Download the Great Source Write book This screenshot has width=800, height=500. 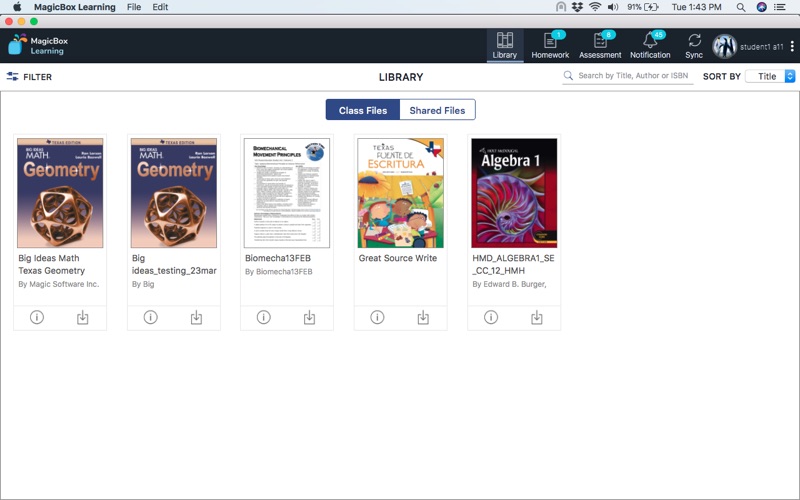click(x=423, y=317)
